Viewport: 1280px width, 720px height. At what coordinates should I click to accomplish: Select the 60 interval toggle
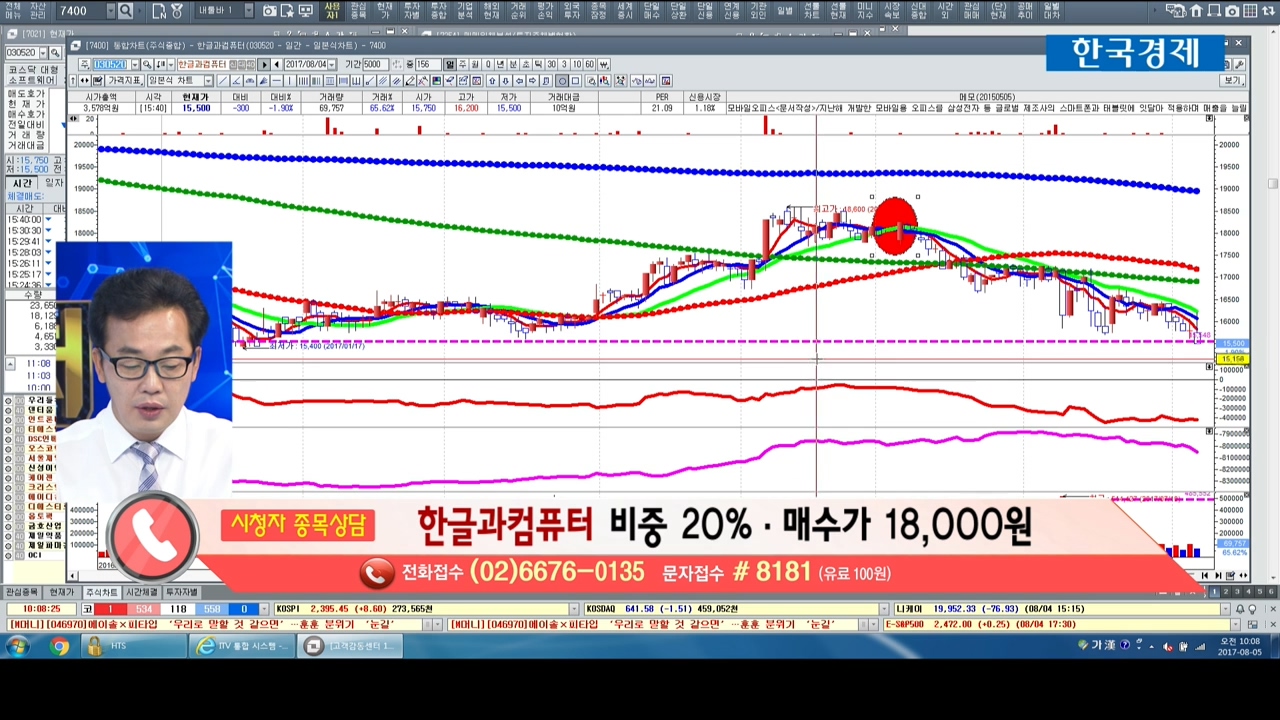(x=590, y=64)
